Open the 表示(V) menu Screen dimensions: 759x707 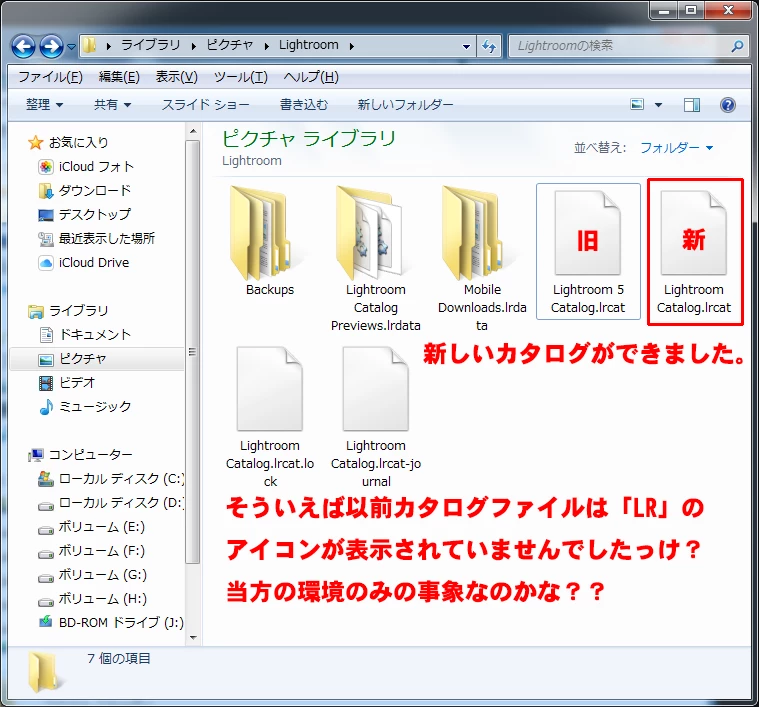[176, 77]
